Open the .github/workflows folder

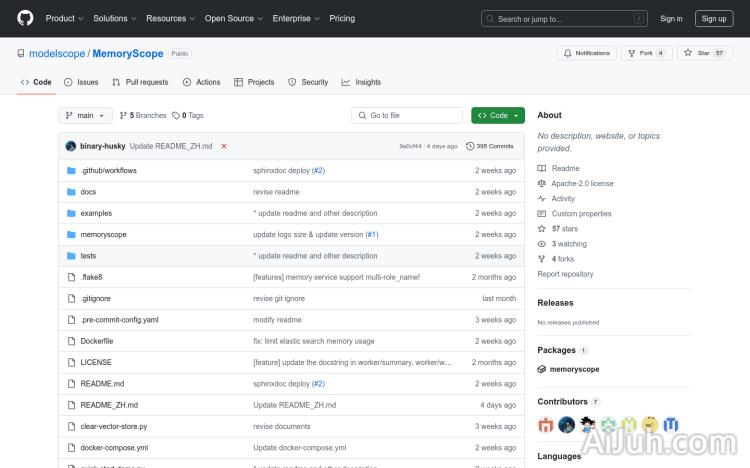point(108,170)
